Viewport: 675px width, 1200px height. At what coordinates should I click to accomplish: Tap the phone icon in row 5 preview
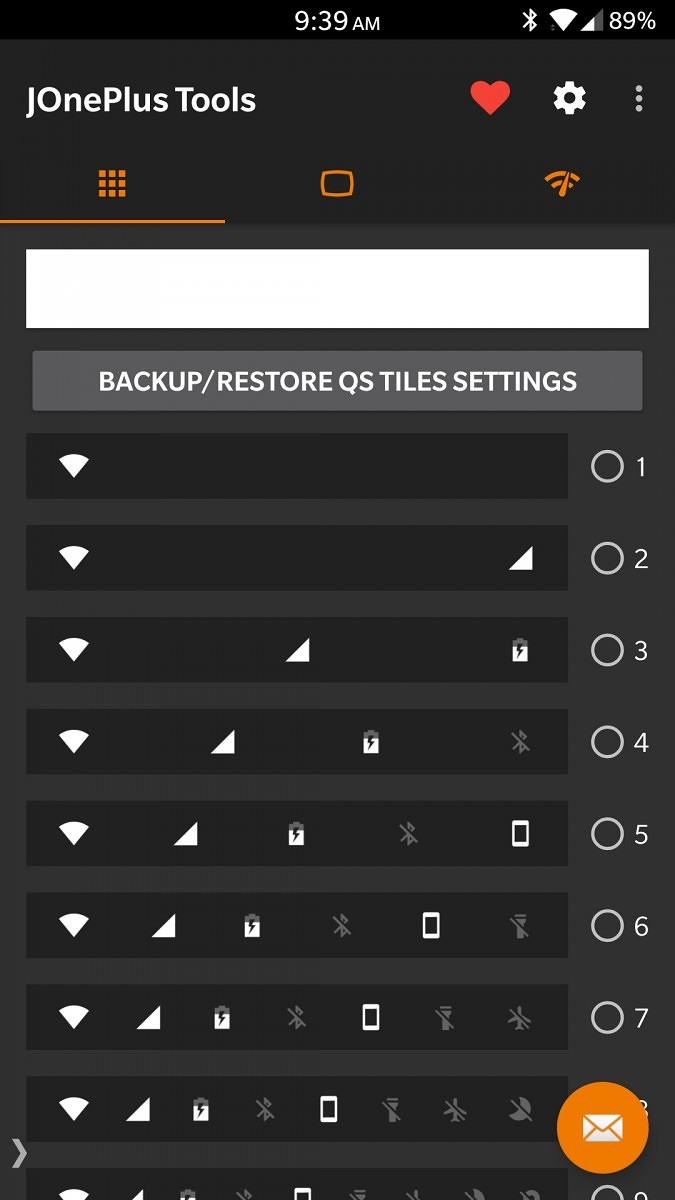[520, 834]
